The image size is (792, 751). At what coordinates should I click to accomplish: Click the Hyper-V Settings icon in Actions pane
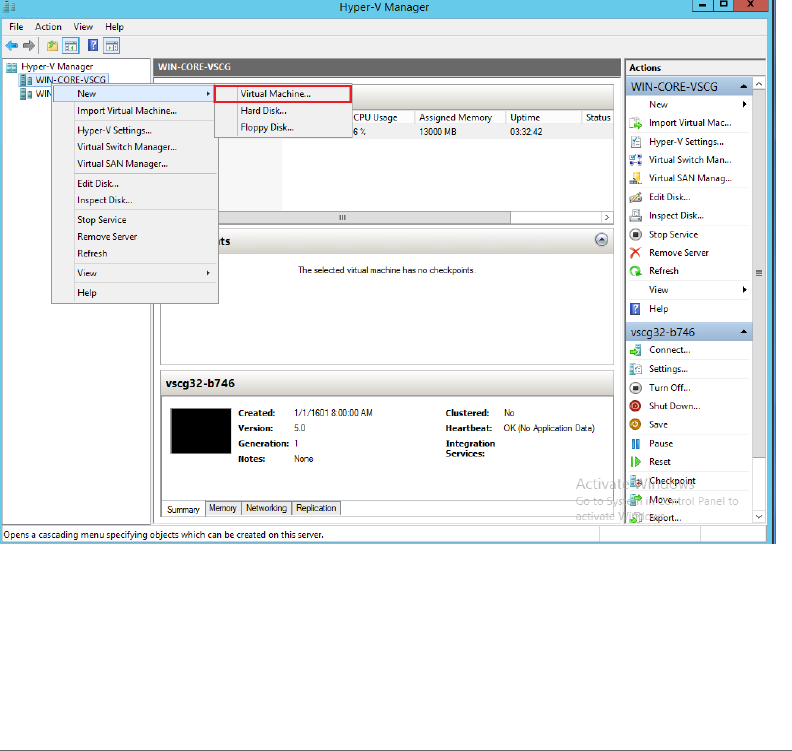(x=635, y=141)
